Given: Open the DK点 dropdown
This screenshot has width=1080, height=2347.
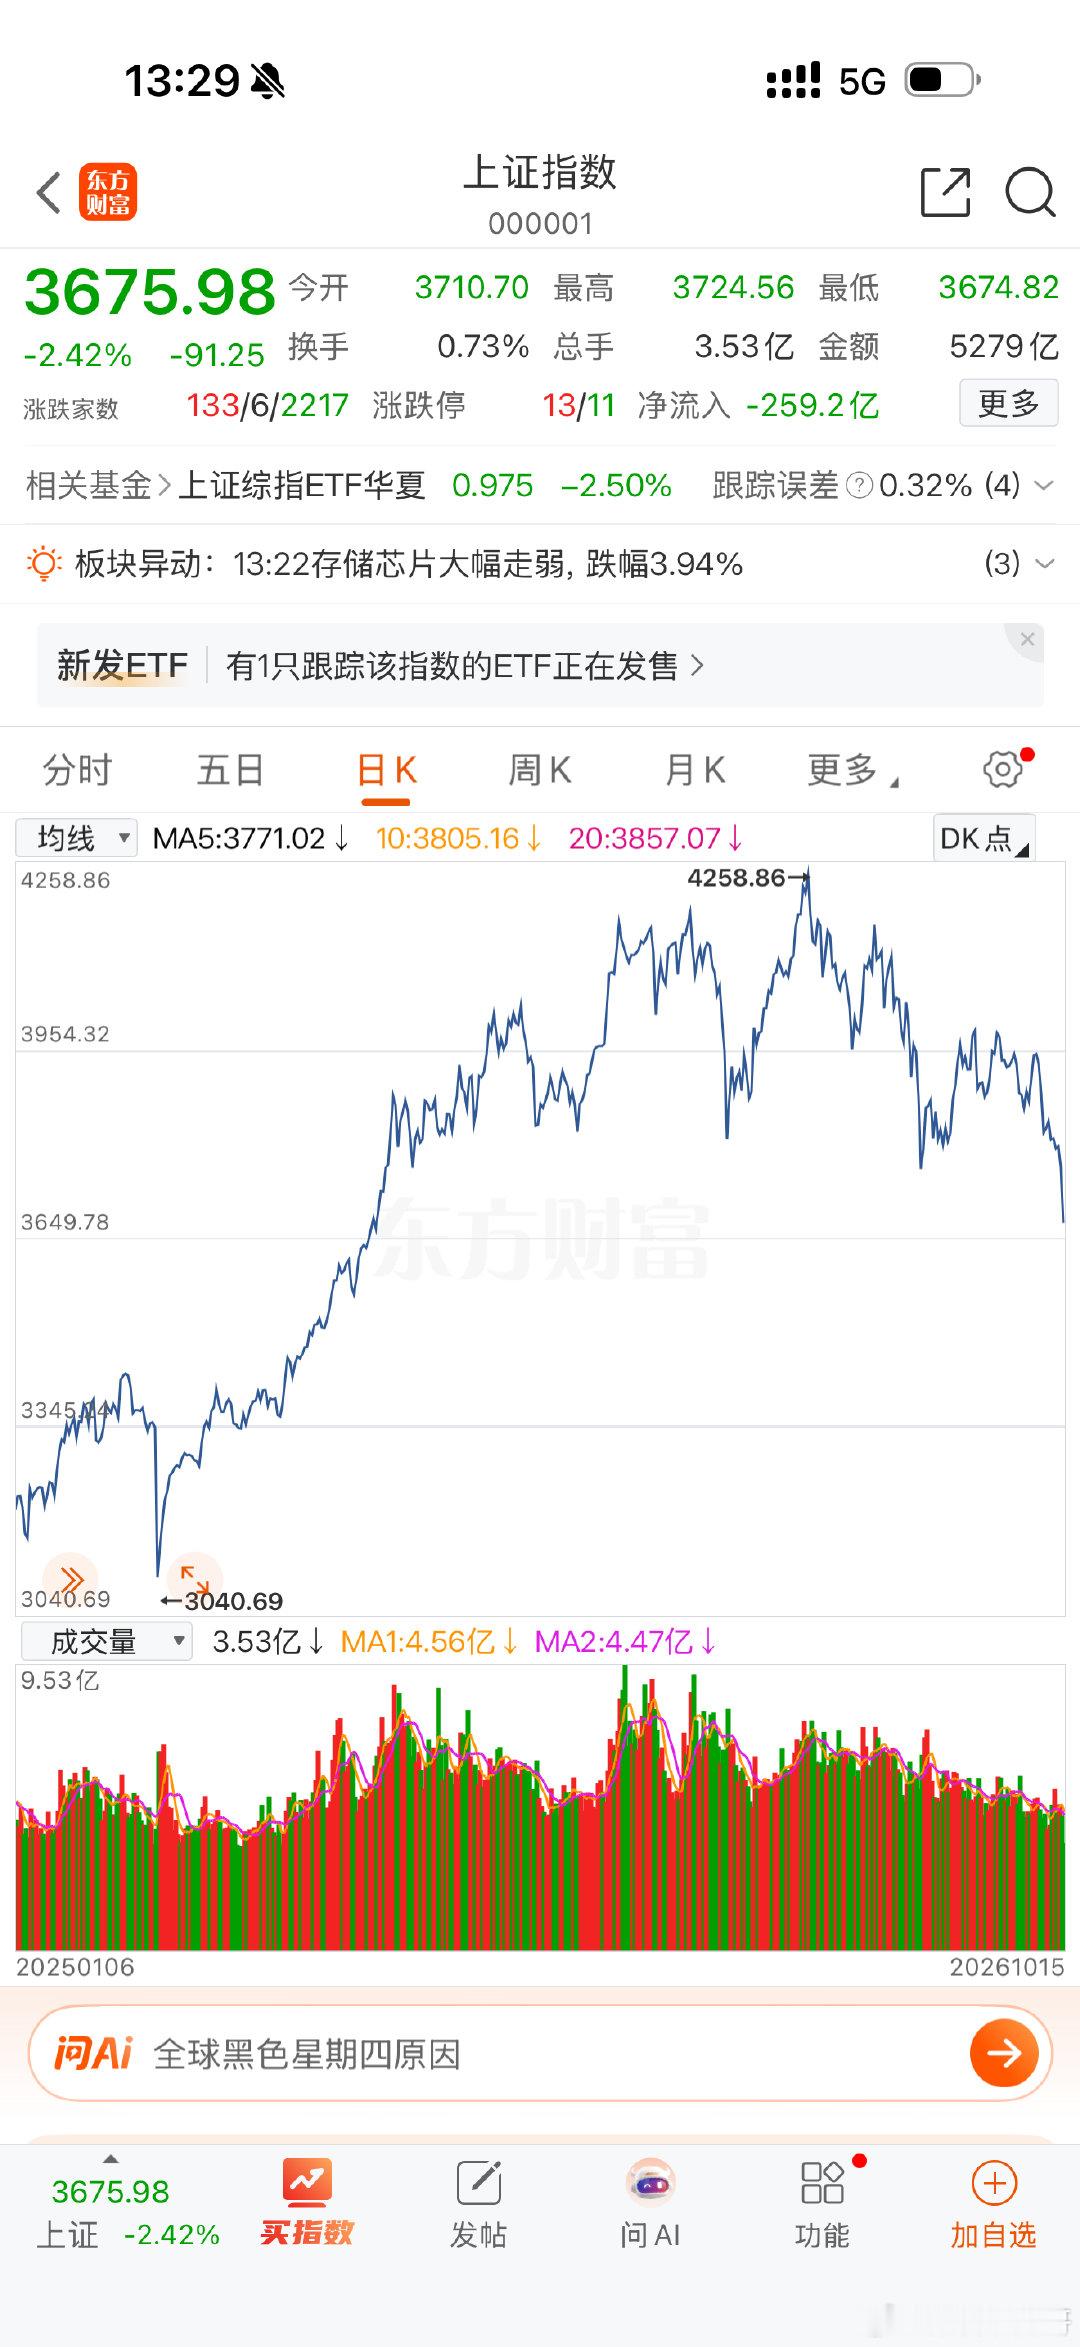Looking at the screenshot, I should (984, 838).
